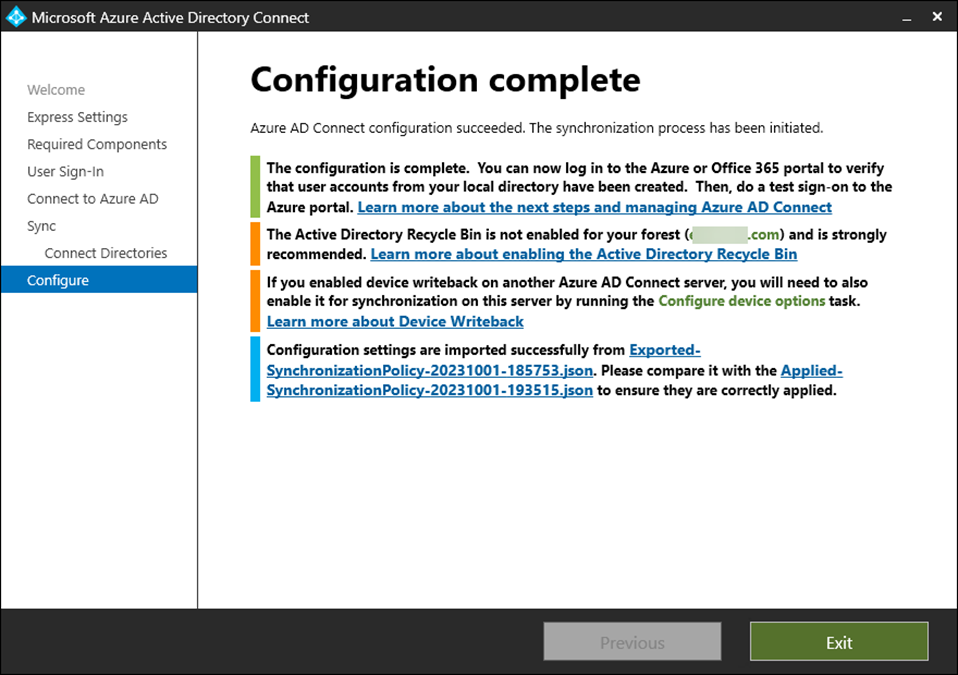The image size is (958, 675).
Task: Select the Welcome step in sidebar
Action: tap(56, 89)
